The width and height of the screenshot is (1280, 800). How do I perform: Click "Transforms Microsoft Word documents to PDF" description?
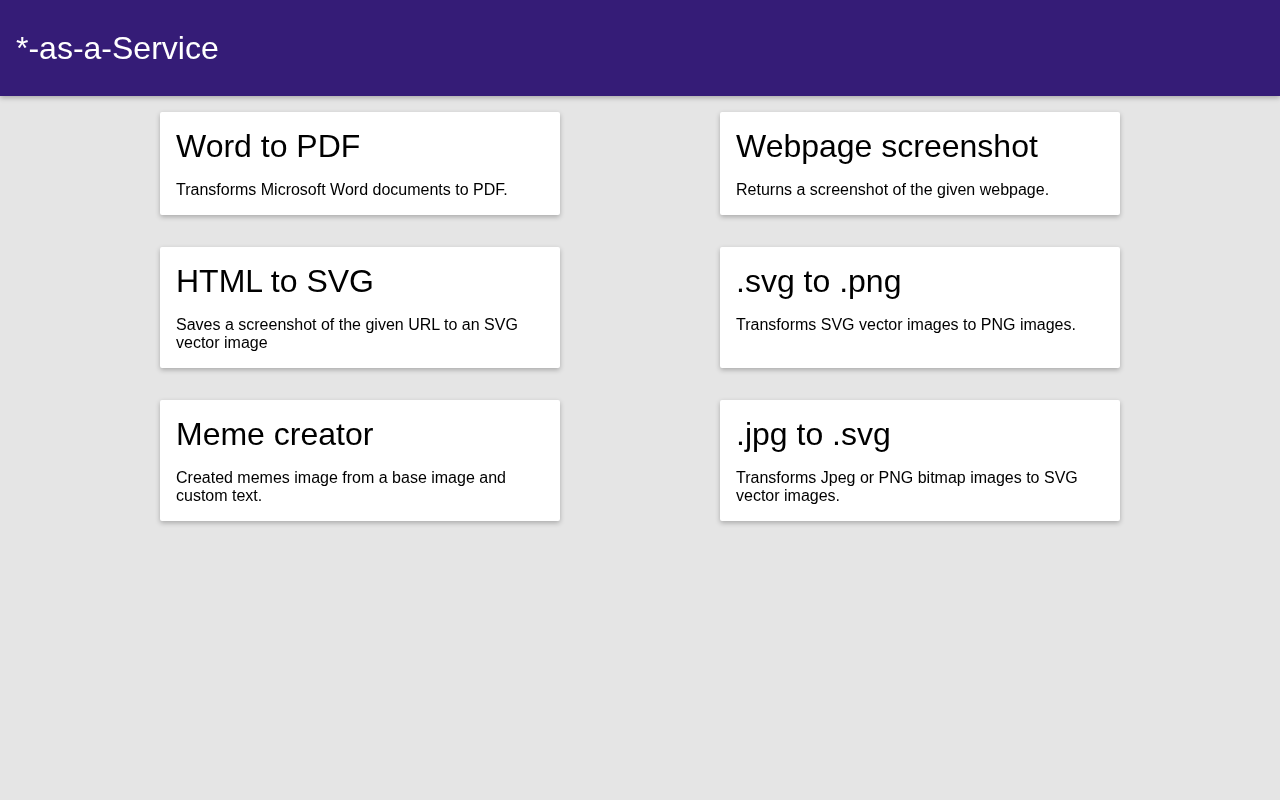[342, 190]
